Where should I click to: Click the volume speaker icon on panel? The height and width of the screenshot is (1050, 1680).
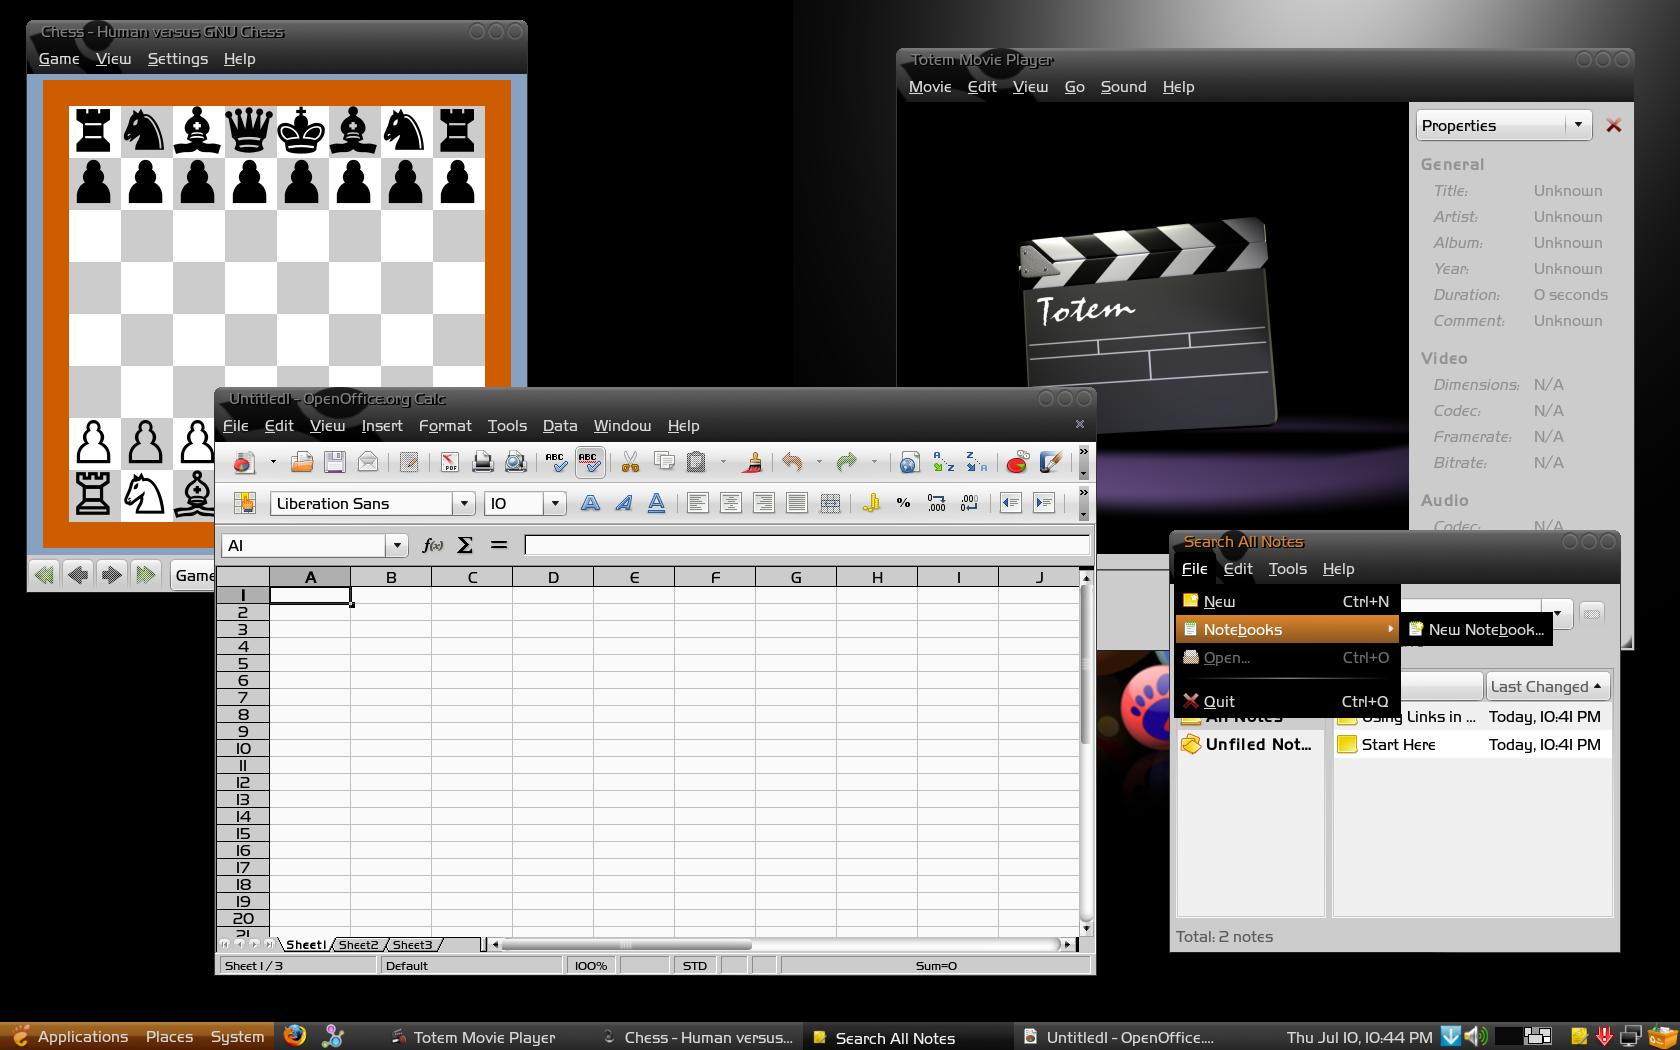1476,1037
